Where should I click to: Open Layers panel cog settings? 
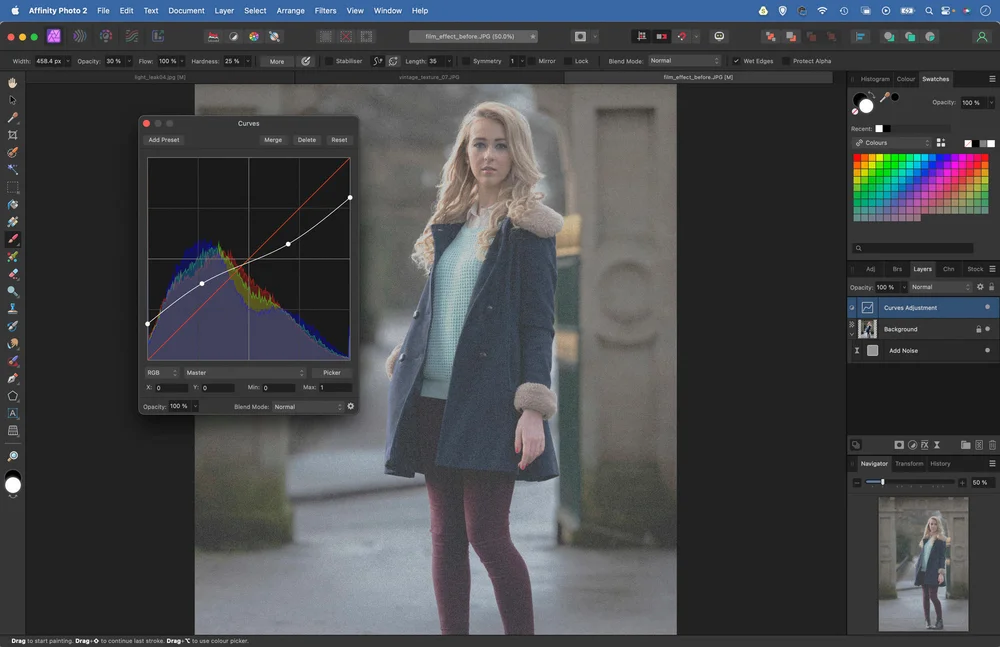tap(980, 287)
